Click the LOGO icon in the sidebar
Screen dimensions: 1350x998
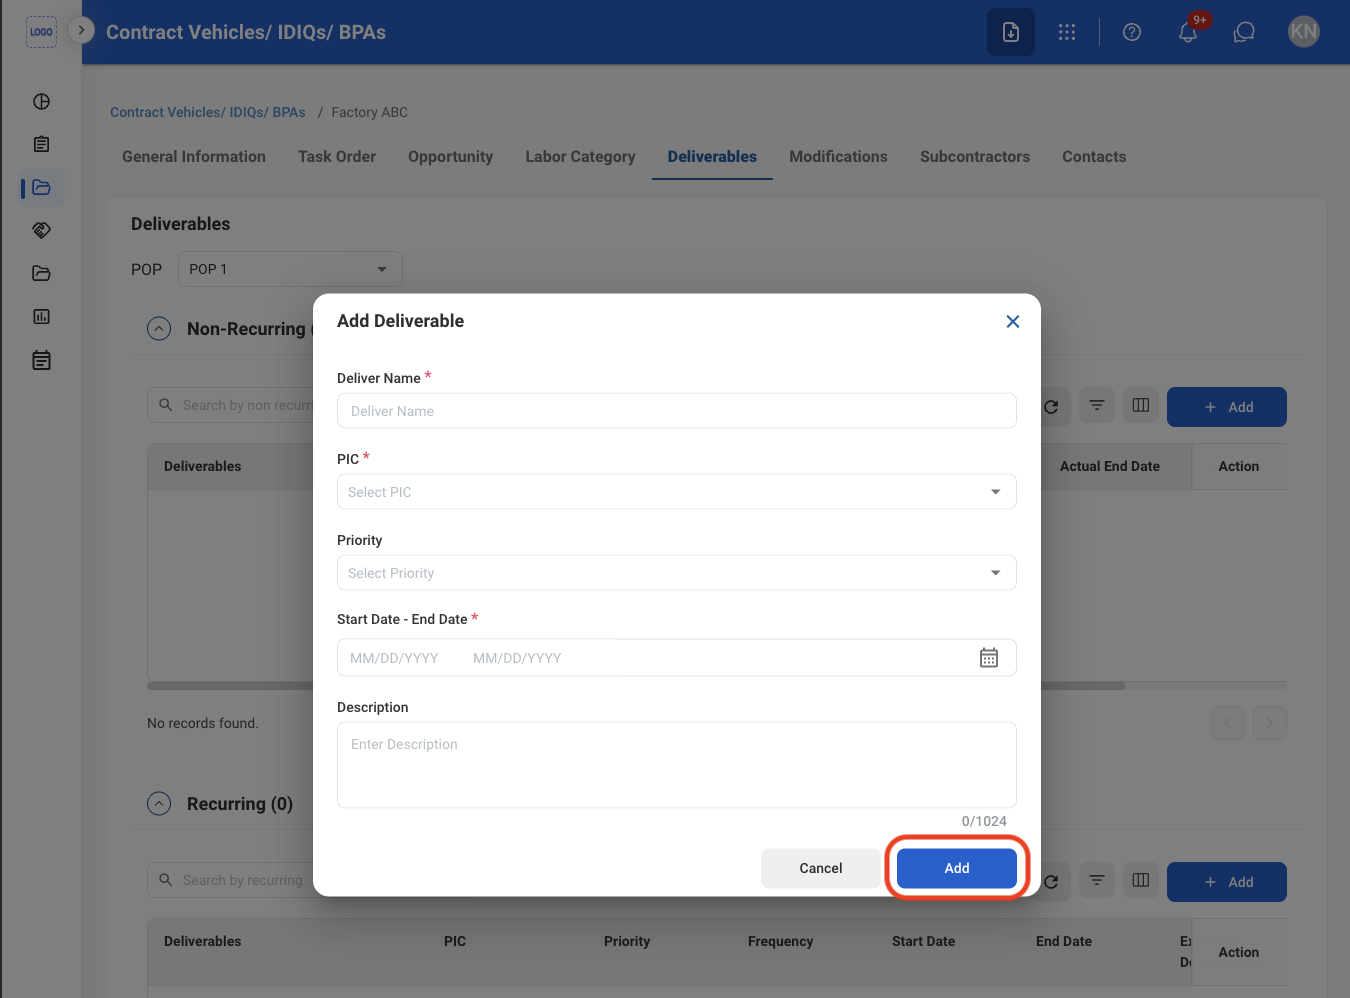tap(41, 32)
